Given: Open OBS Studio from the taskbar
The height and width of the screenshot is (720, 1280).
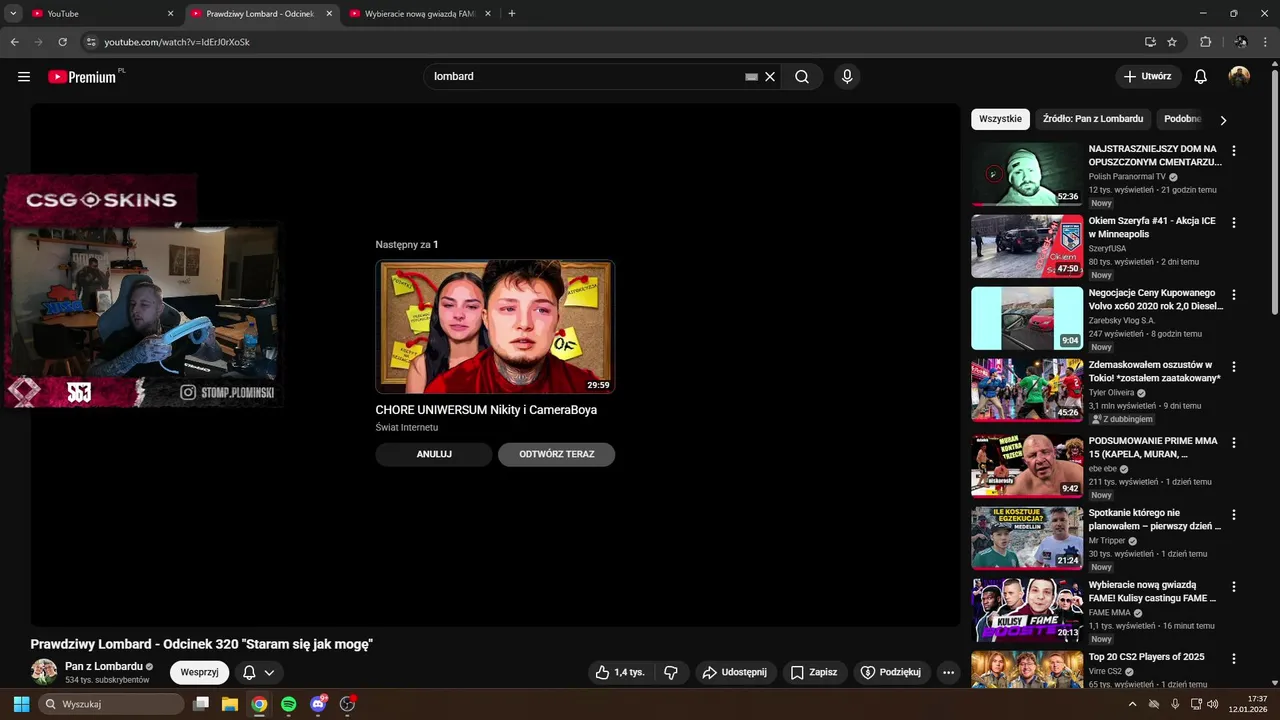Looking at the screenshot, I should [347, 704].
